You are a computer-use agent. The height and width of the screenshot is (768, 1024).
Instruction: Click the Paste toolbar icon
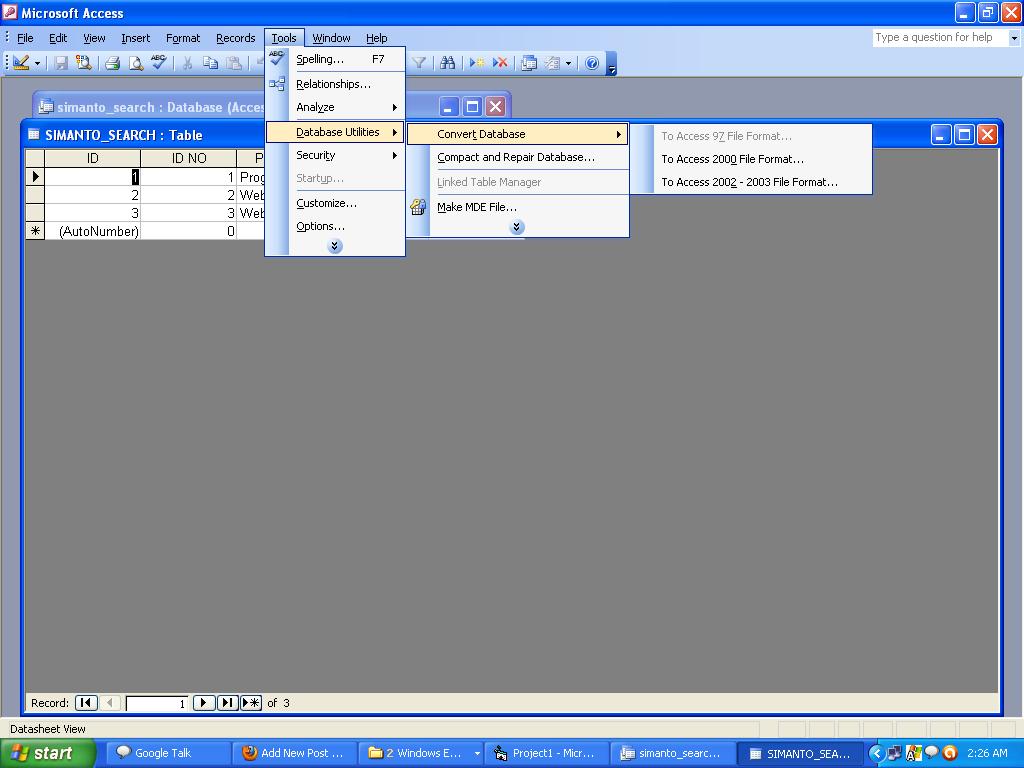pyautogui.click(x=233, y=63)
